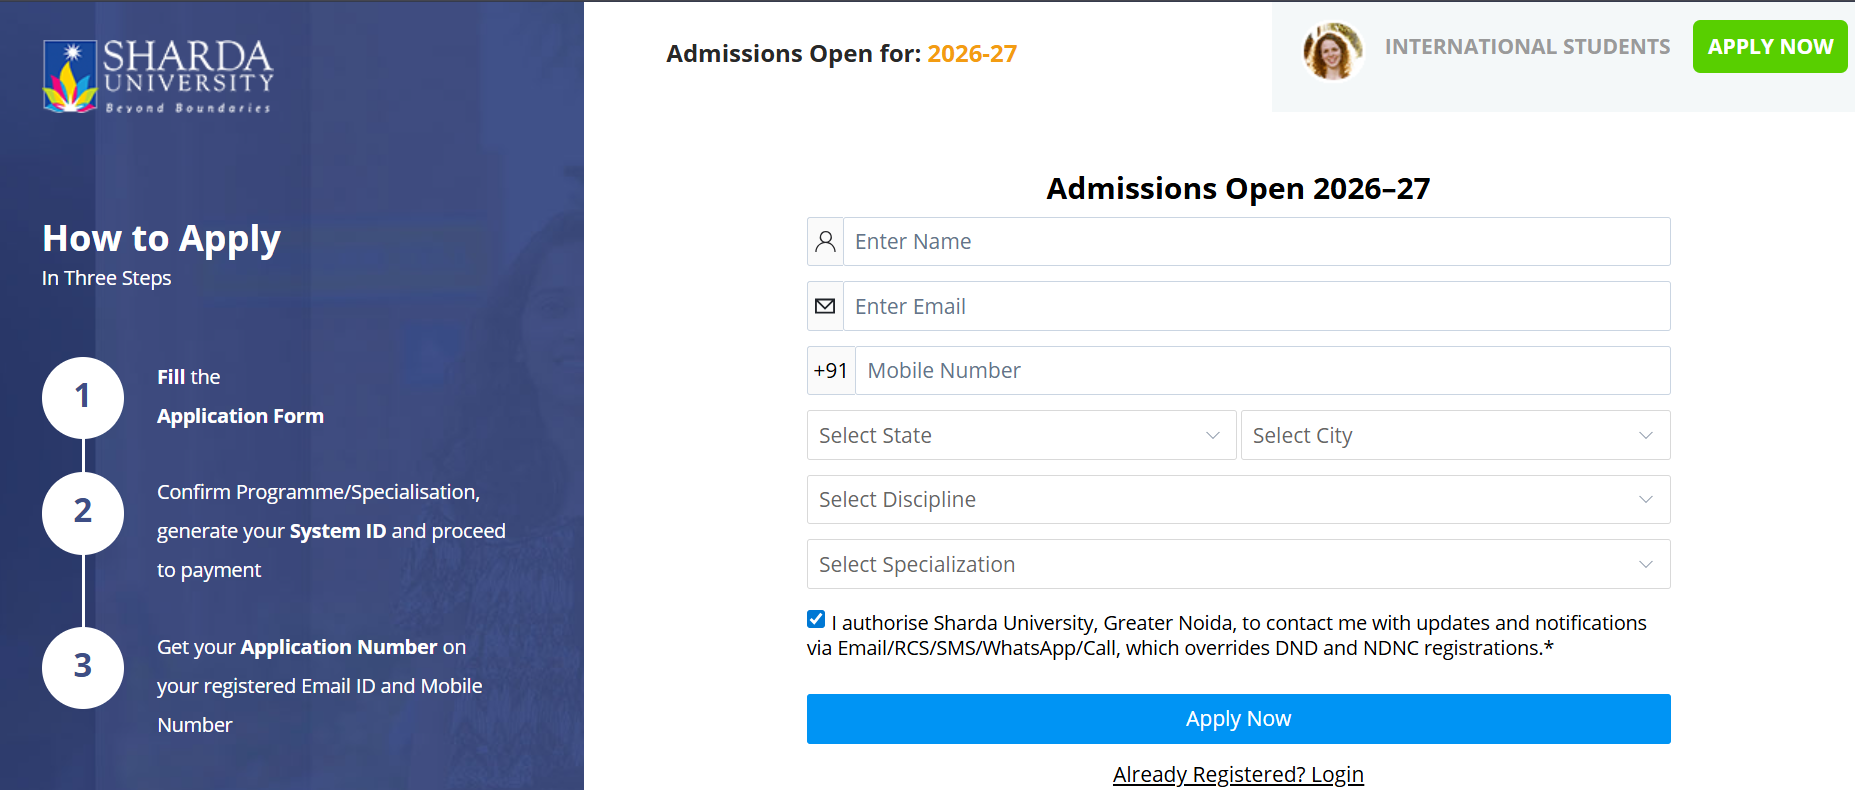Click the step 1 circle

(x=83, y=397)
